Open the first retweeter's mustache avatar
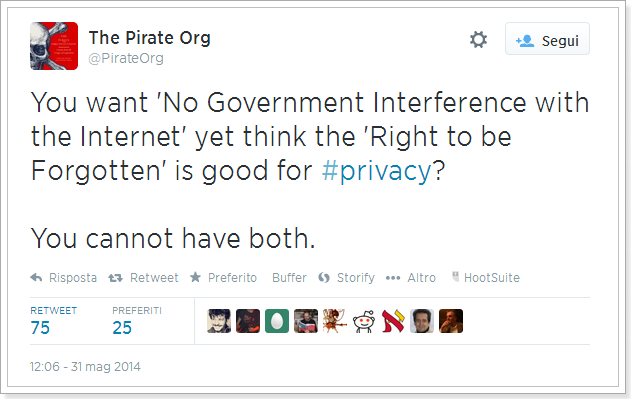 tap(219, 321)
